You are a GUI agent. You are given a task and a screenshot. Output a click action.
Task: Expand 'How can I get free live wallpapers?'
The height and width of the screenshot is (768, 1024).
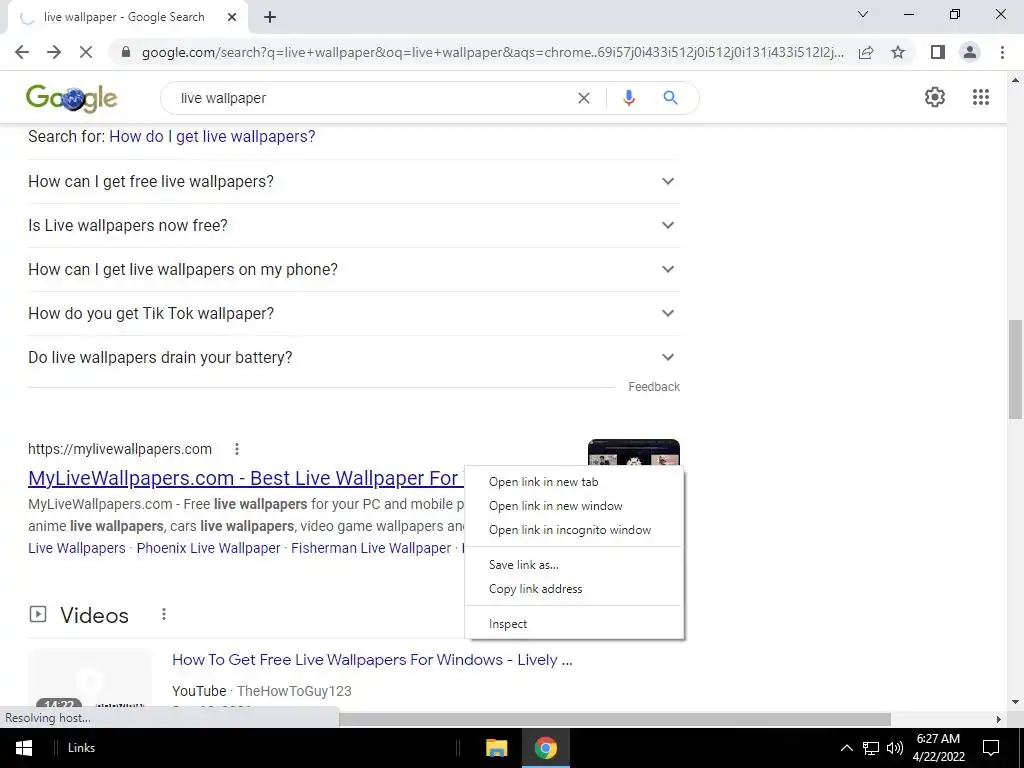(353, 182)
